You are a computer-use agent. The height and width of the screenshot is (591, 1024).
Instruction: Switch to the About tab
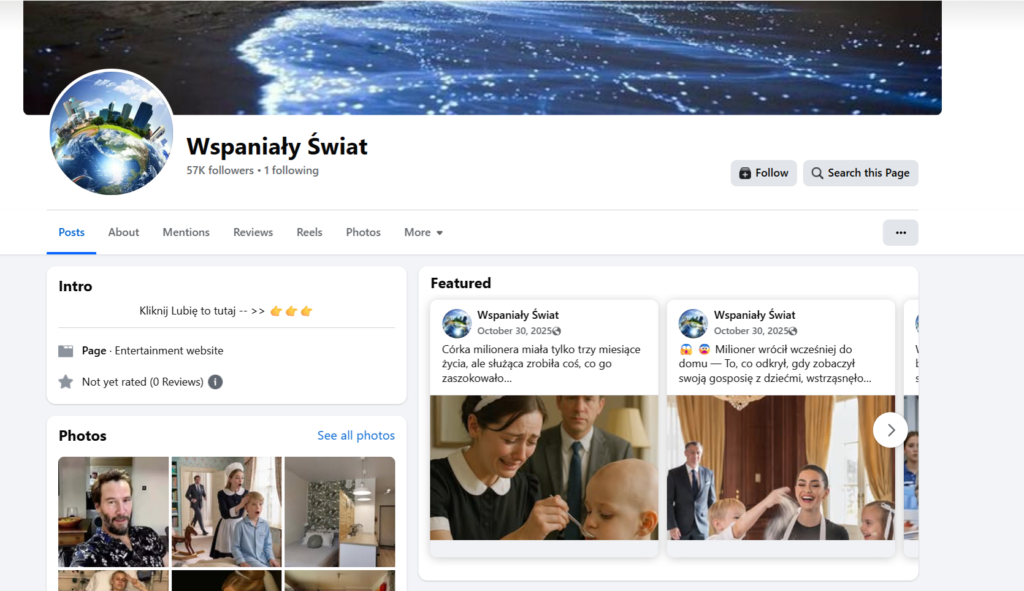coord(123,232)
